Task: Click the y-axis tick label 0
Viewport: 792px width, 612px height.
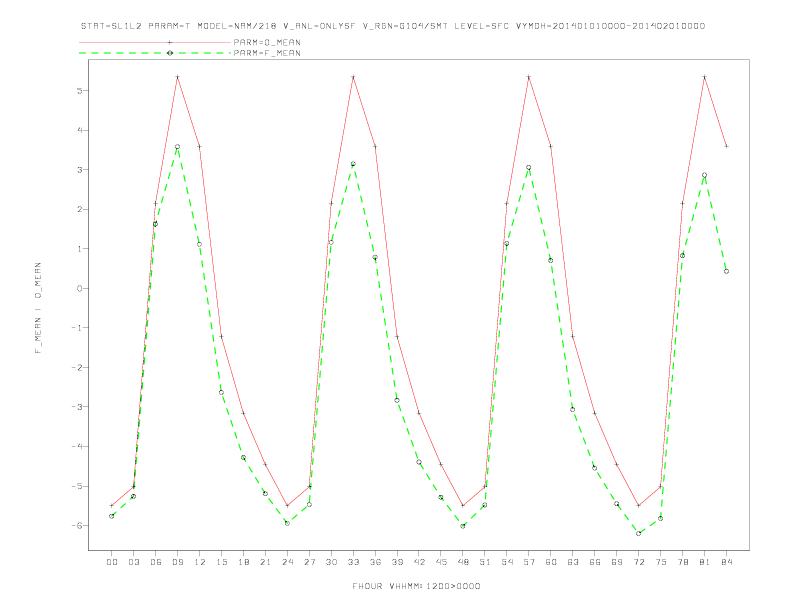Action: click(x=80, y=288)
